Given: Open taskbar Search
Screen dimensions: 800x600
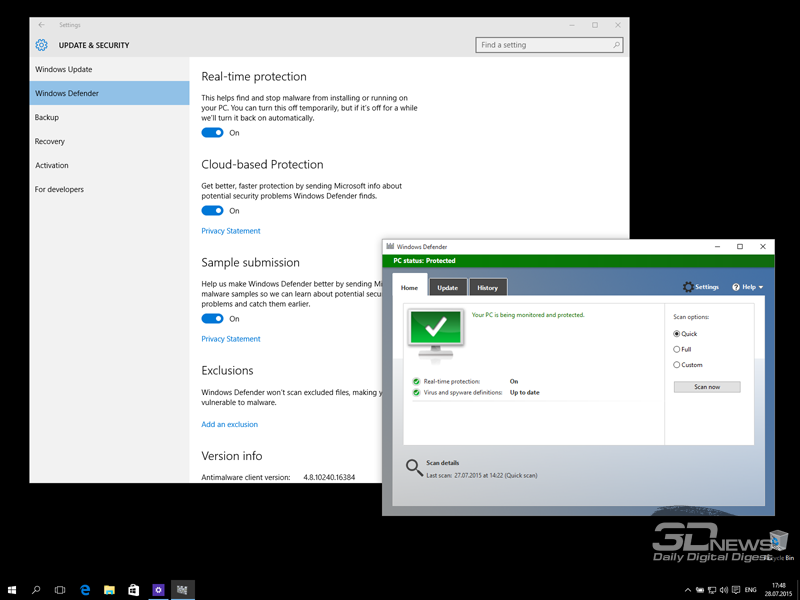Looking at the screenshot, I should point(36,590).
